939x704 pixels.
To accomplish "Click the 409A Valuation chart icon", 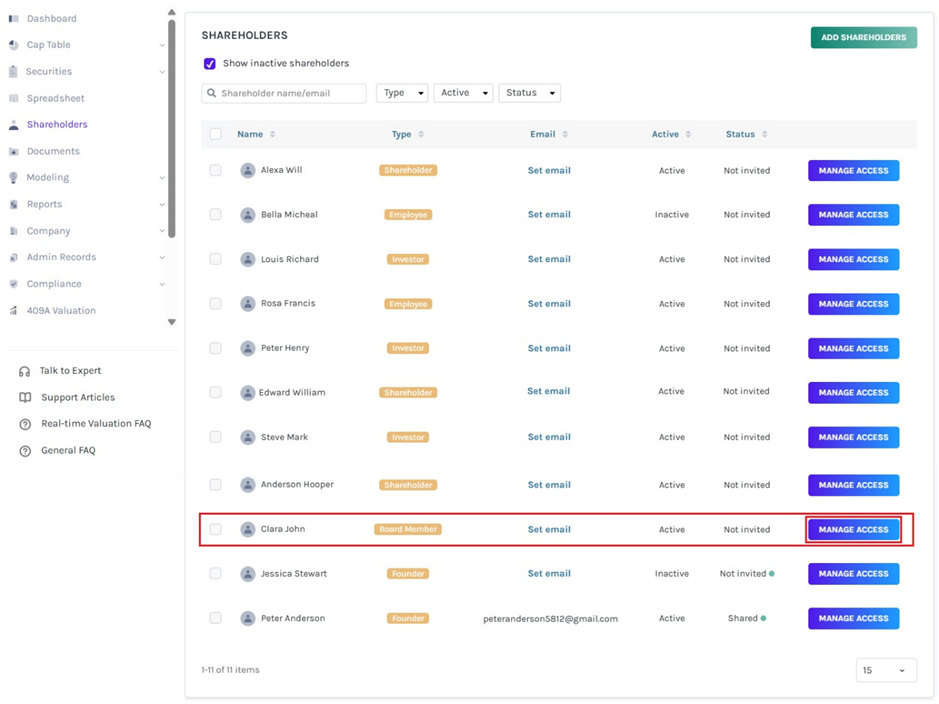I will [13, 311].
